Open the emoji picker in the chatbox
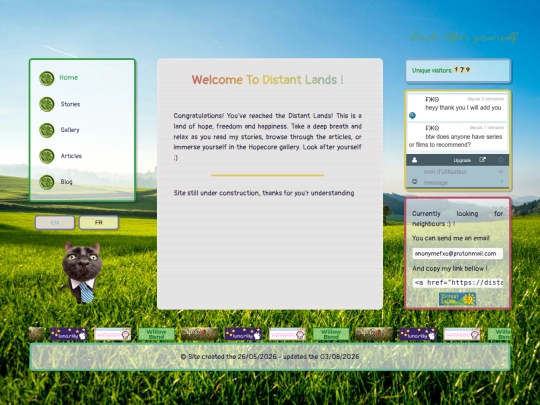Viewport: 540px width, 405px height. coord(415,181)
